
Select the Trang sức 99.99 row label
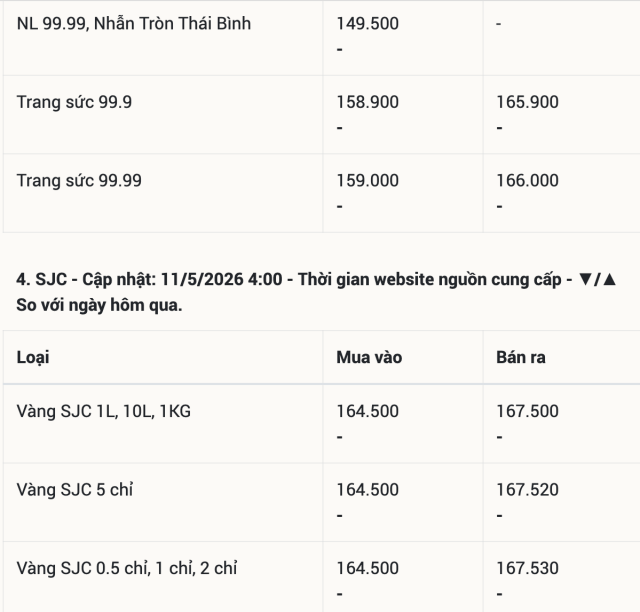[x=79, y=180]
